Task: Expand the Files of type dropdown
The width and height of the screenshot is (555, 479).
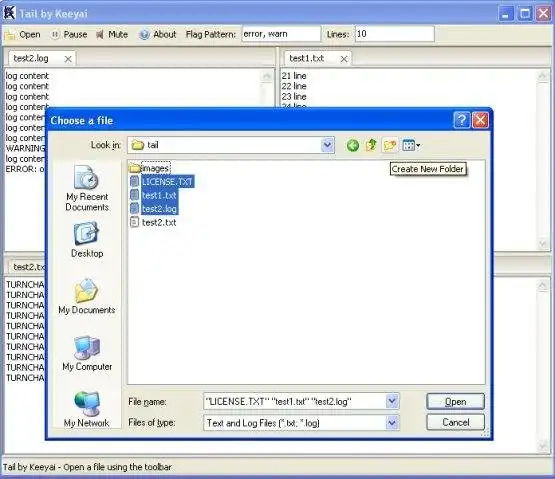Action: tap(392, 422)
